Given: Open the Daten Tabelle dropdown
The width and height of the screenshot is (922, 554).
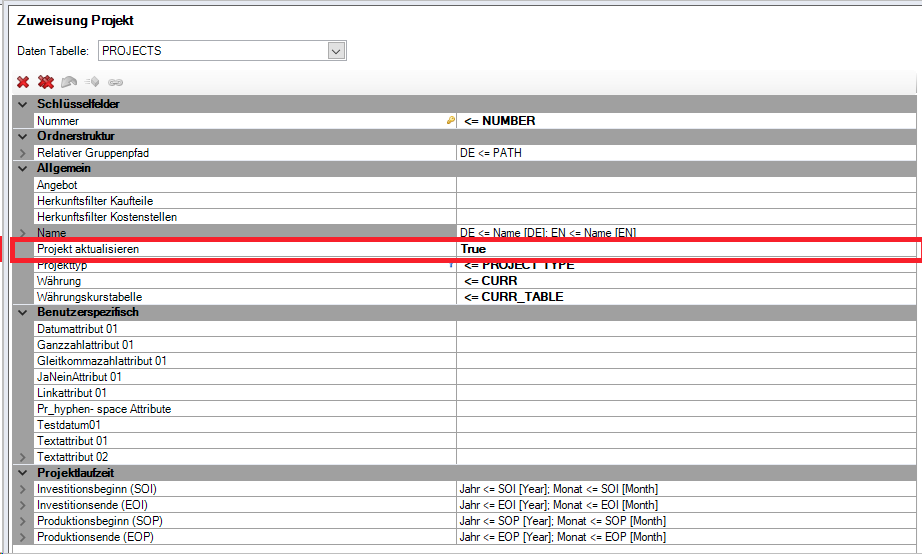Looking at the screenshot, I should click(x=336, y=51).
